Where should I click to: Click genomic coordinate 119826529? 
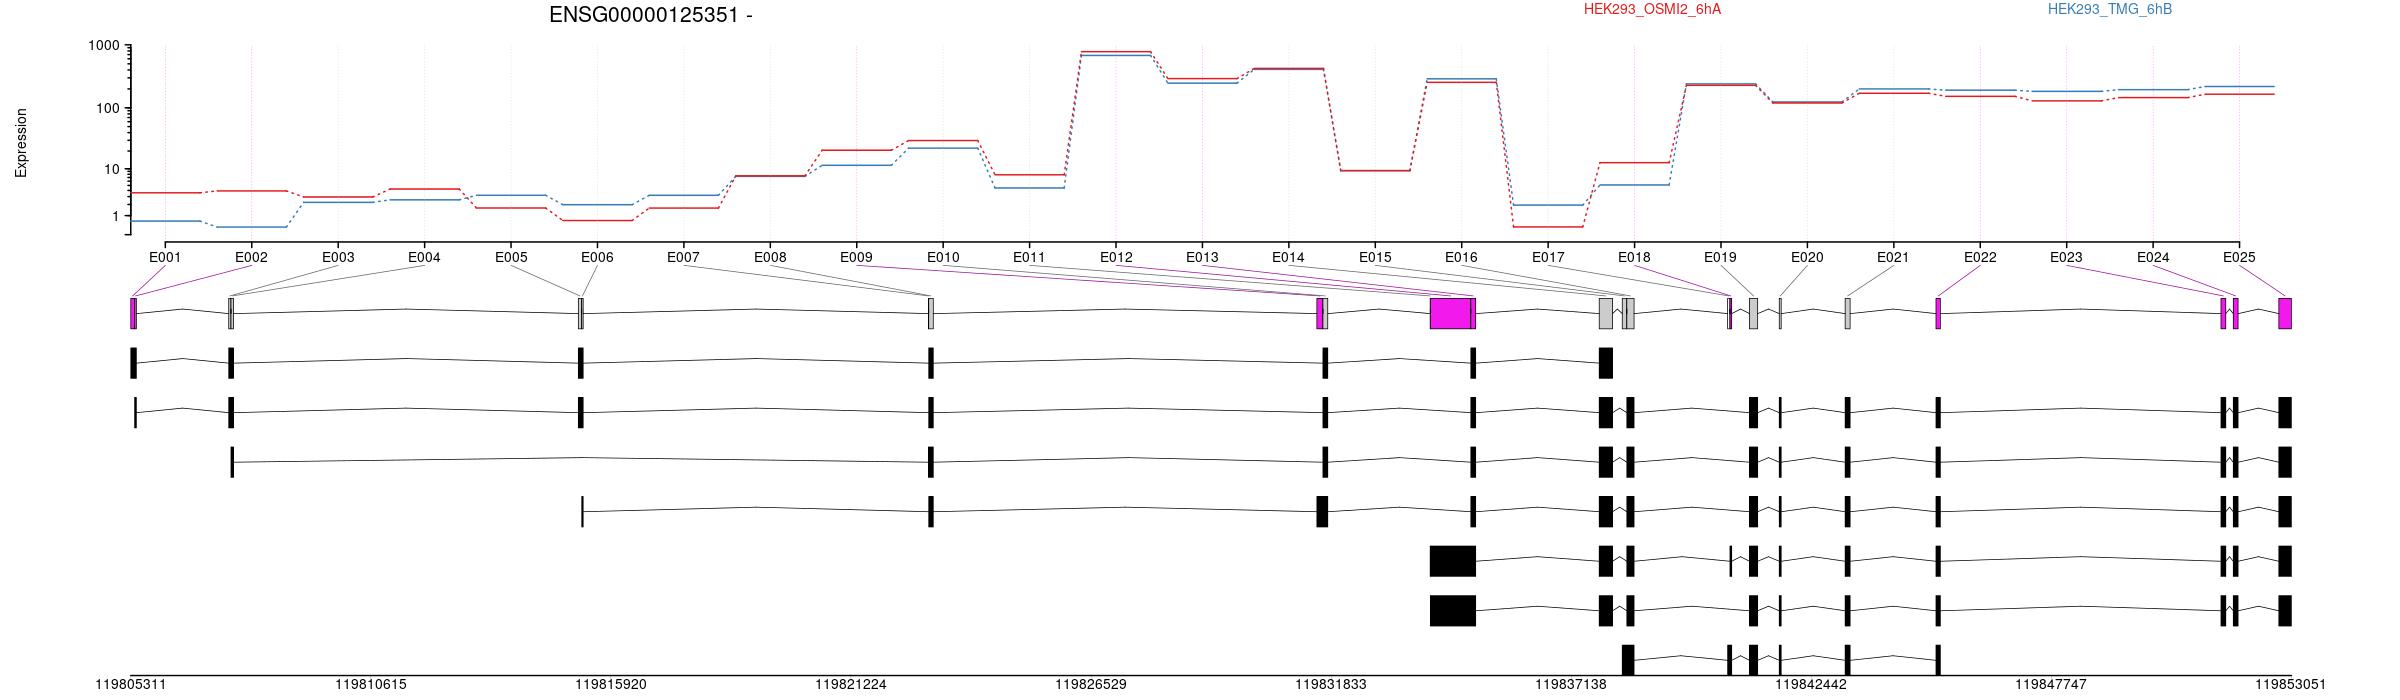pos(1091,685)
